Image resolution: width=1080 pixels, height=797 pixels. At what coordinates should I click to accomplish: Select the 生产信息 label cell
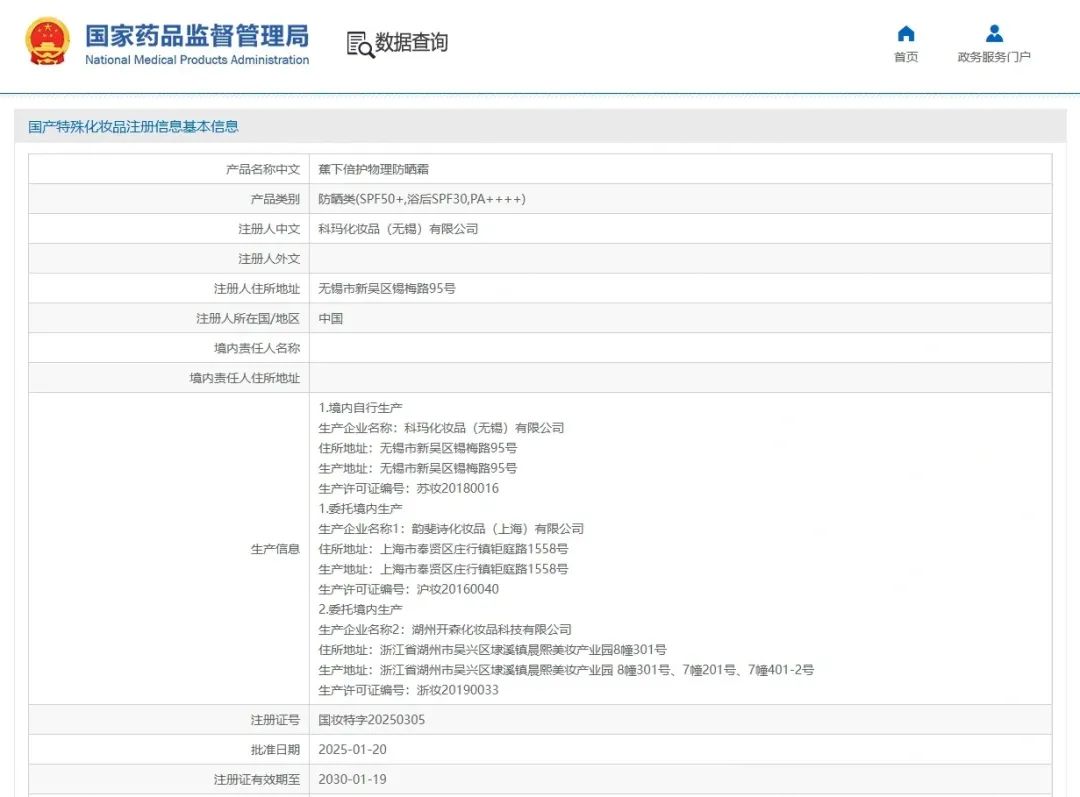169,549
